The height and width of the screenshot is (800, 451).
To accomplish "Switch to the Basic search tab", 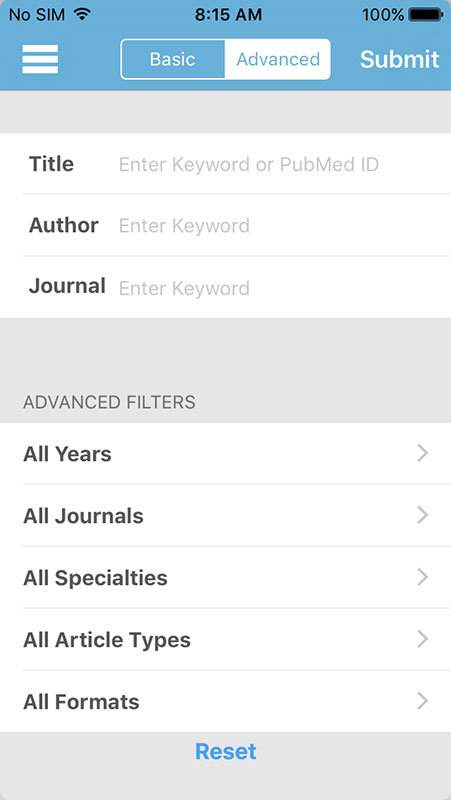I will click(172, 59).
